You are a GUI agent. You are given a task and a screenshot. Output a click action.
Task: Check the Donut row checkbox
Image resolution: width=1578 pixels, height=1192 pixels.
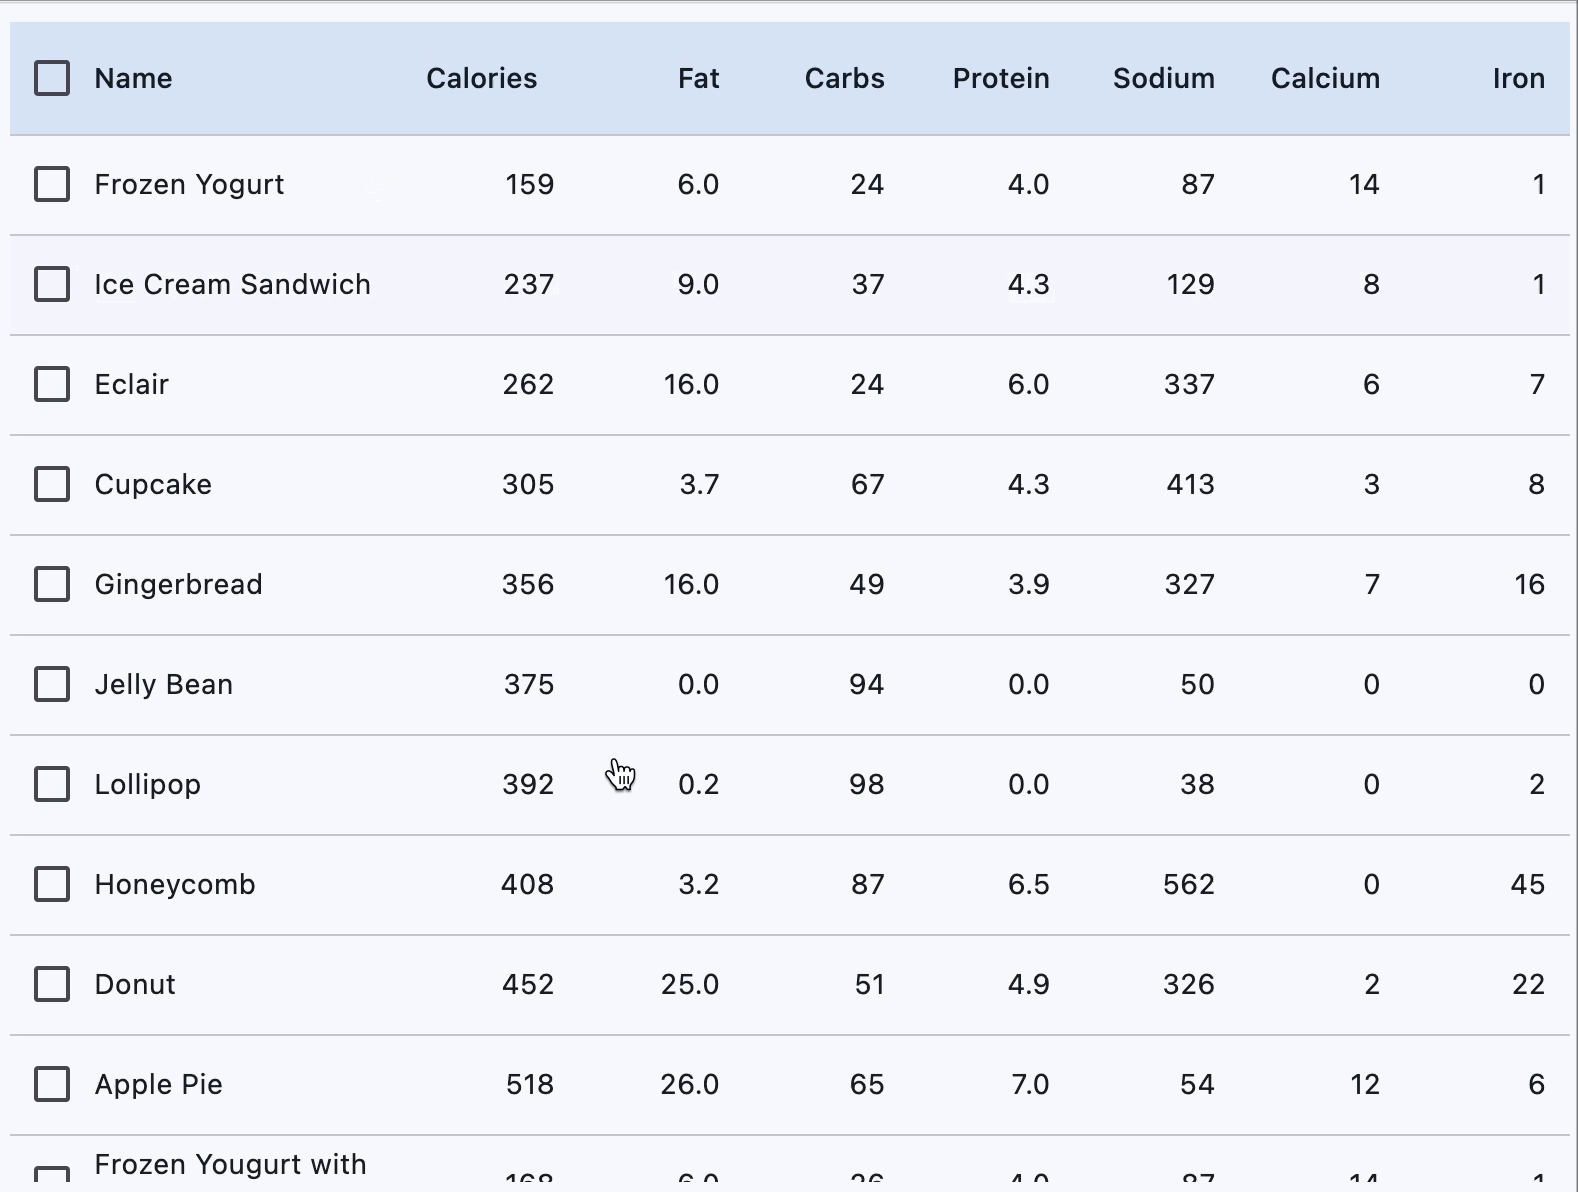click(52, 984)
